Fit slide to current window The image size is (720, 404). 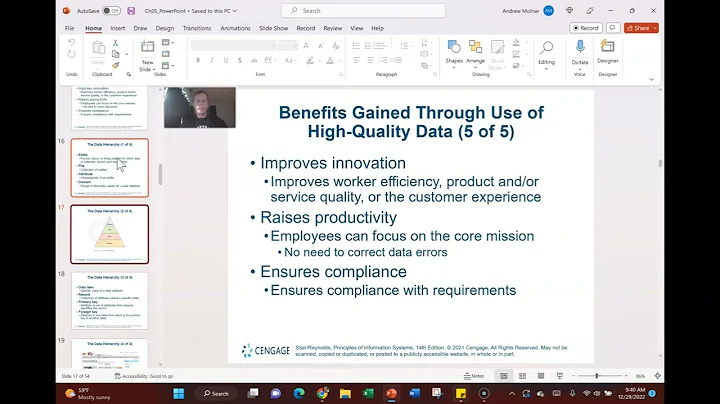(x=658, y=376)
